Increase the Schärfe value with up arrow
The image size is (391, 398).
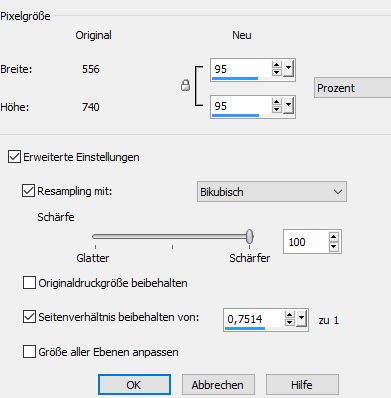coord(334,237)
